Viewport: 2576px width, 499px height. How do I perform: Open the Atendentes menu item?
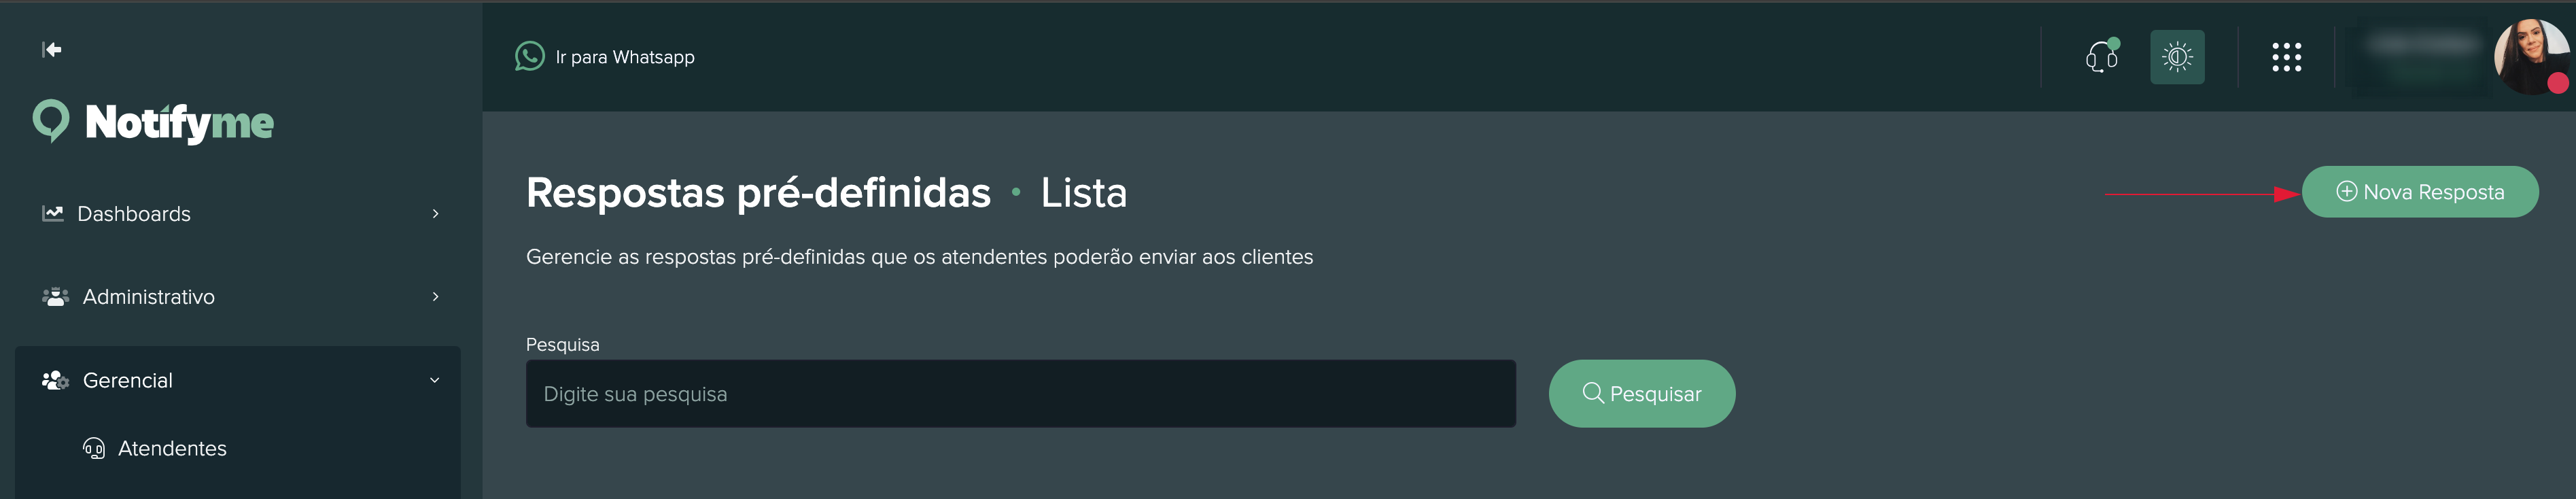coord(172,449)
